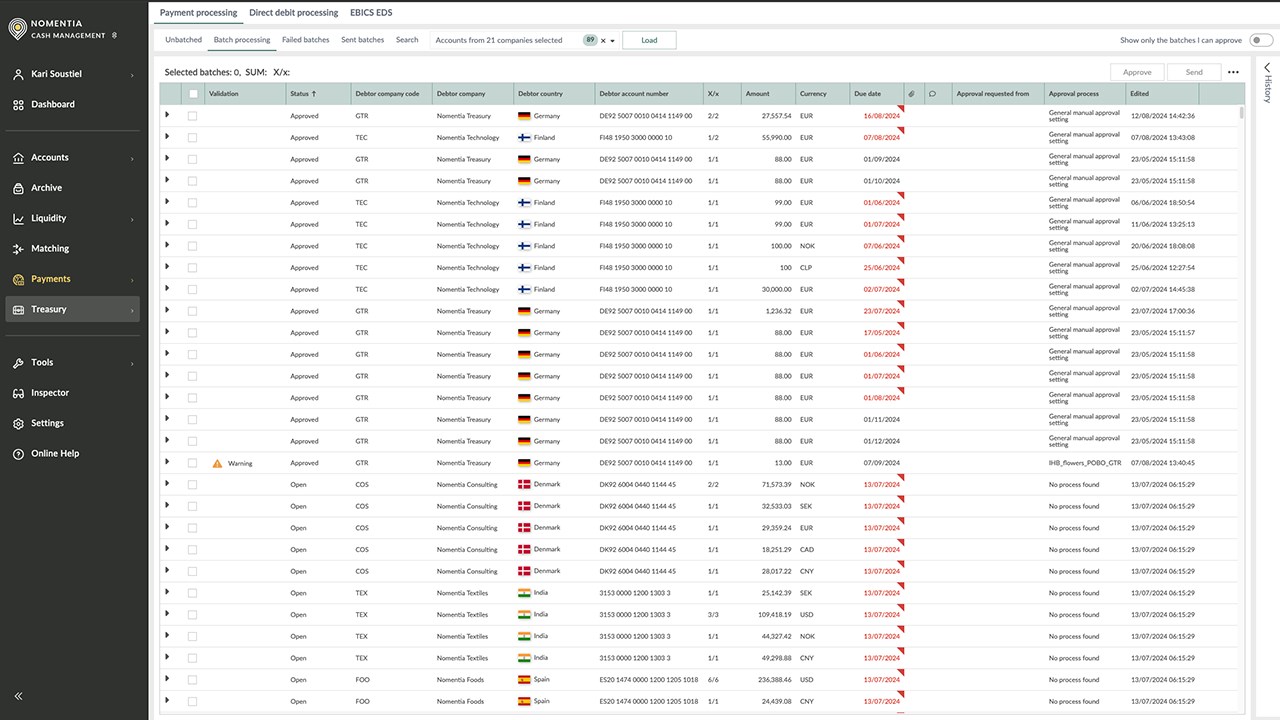
Task: Open the Failed batches sub-tab
Action: (x=306, y=40)
